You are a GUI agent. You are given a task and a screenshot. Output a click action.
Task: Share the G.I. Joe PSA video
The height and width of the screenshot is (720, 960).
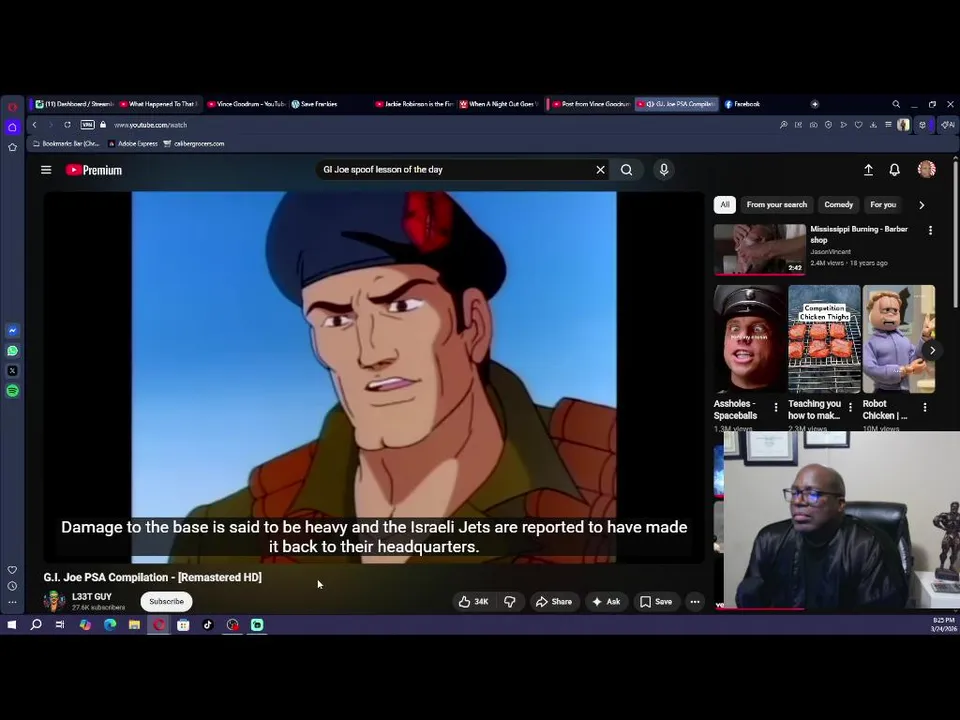[x=553, y=602]
